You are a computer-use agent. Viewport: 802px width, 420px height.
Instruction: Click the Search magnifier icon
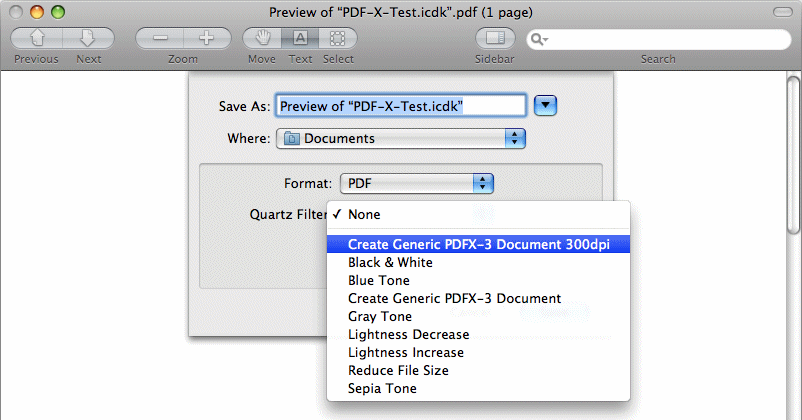pyautogui.click(x=538, y=39)
